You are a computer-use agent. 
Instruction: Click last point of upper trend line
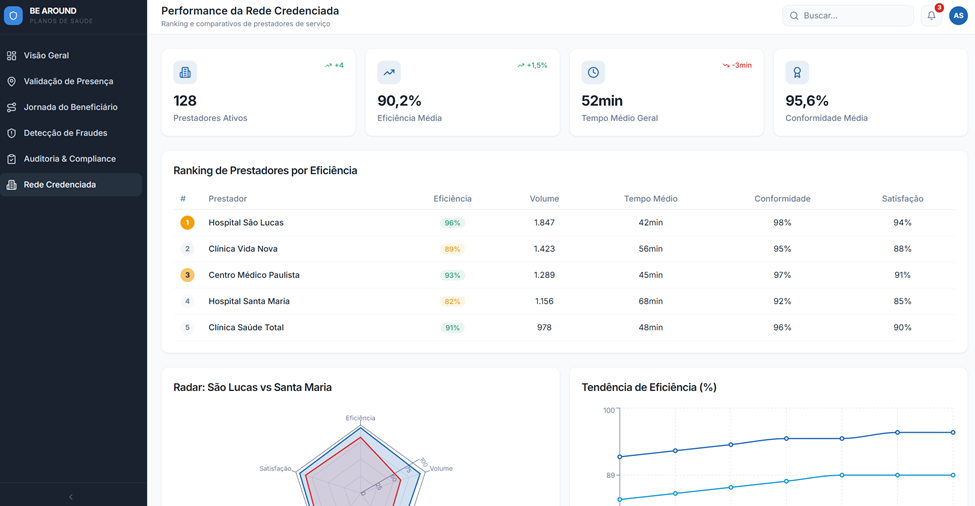click(x=953, y=432)
